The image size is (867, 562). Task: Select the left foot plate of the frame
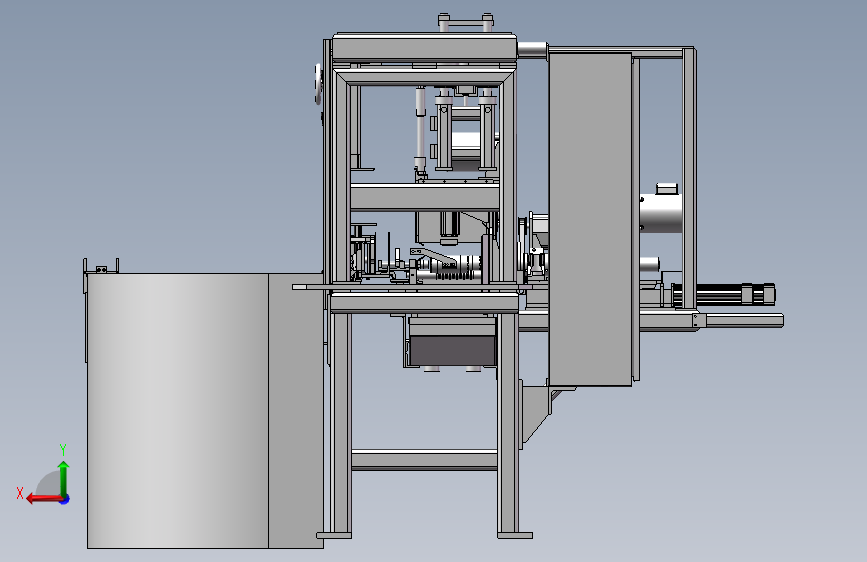pyautogui.click(x=333, y=535)
